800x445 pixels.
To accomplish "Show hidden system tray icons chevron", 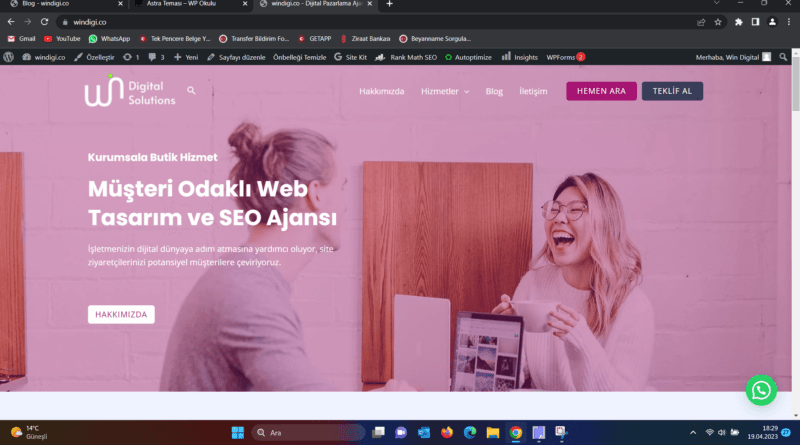I will pyautogui.click(x=693, y=433).
